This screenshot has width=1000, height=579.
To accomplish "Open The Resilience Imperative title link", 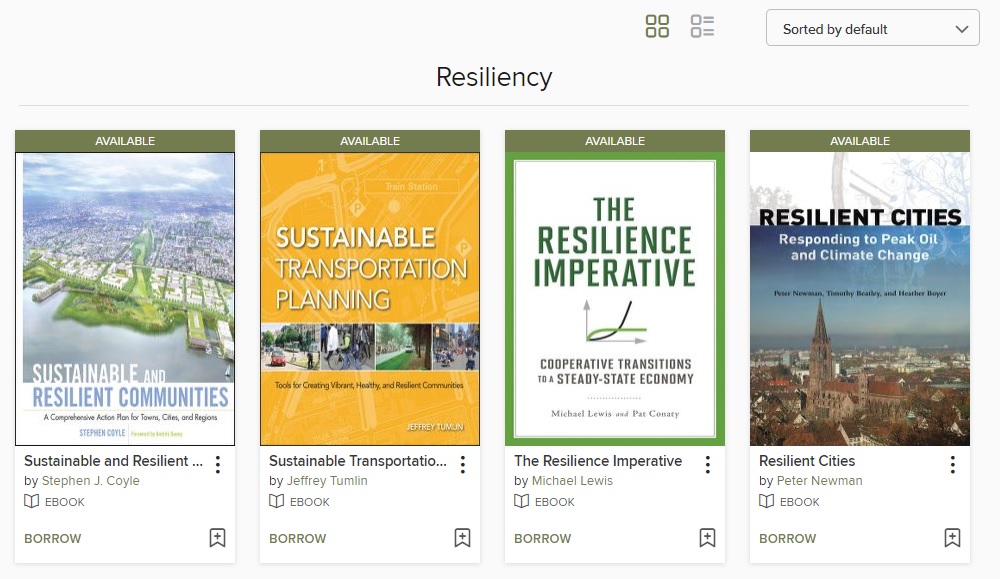I will pos(598,461).
